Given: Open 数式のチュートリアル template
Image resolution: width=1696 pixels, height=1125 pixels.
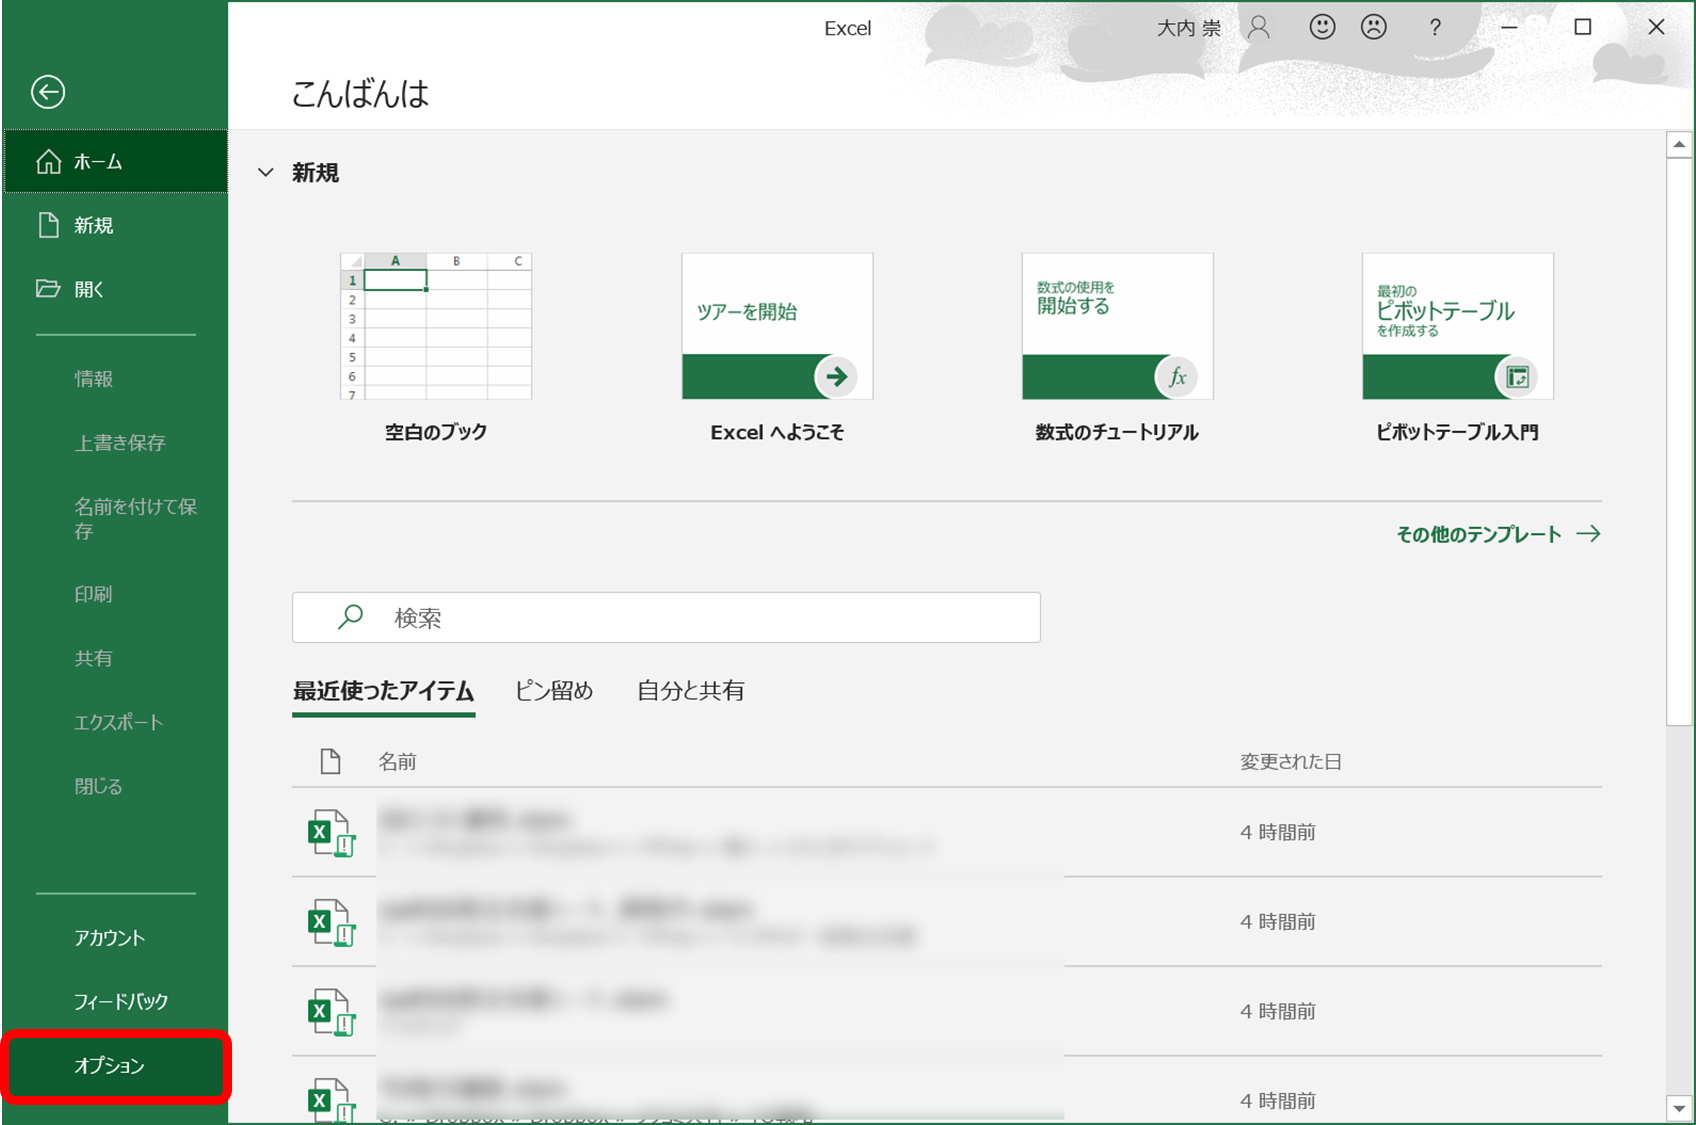Looking at the screenshot, I should pos(1117,347).
